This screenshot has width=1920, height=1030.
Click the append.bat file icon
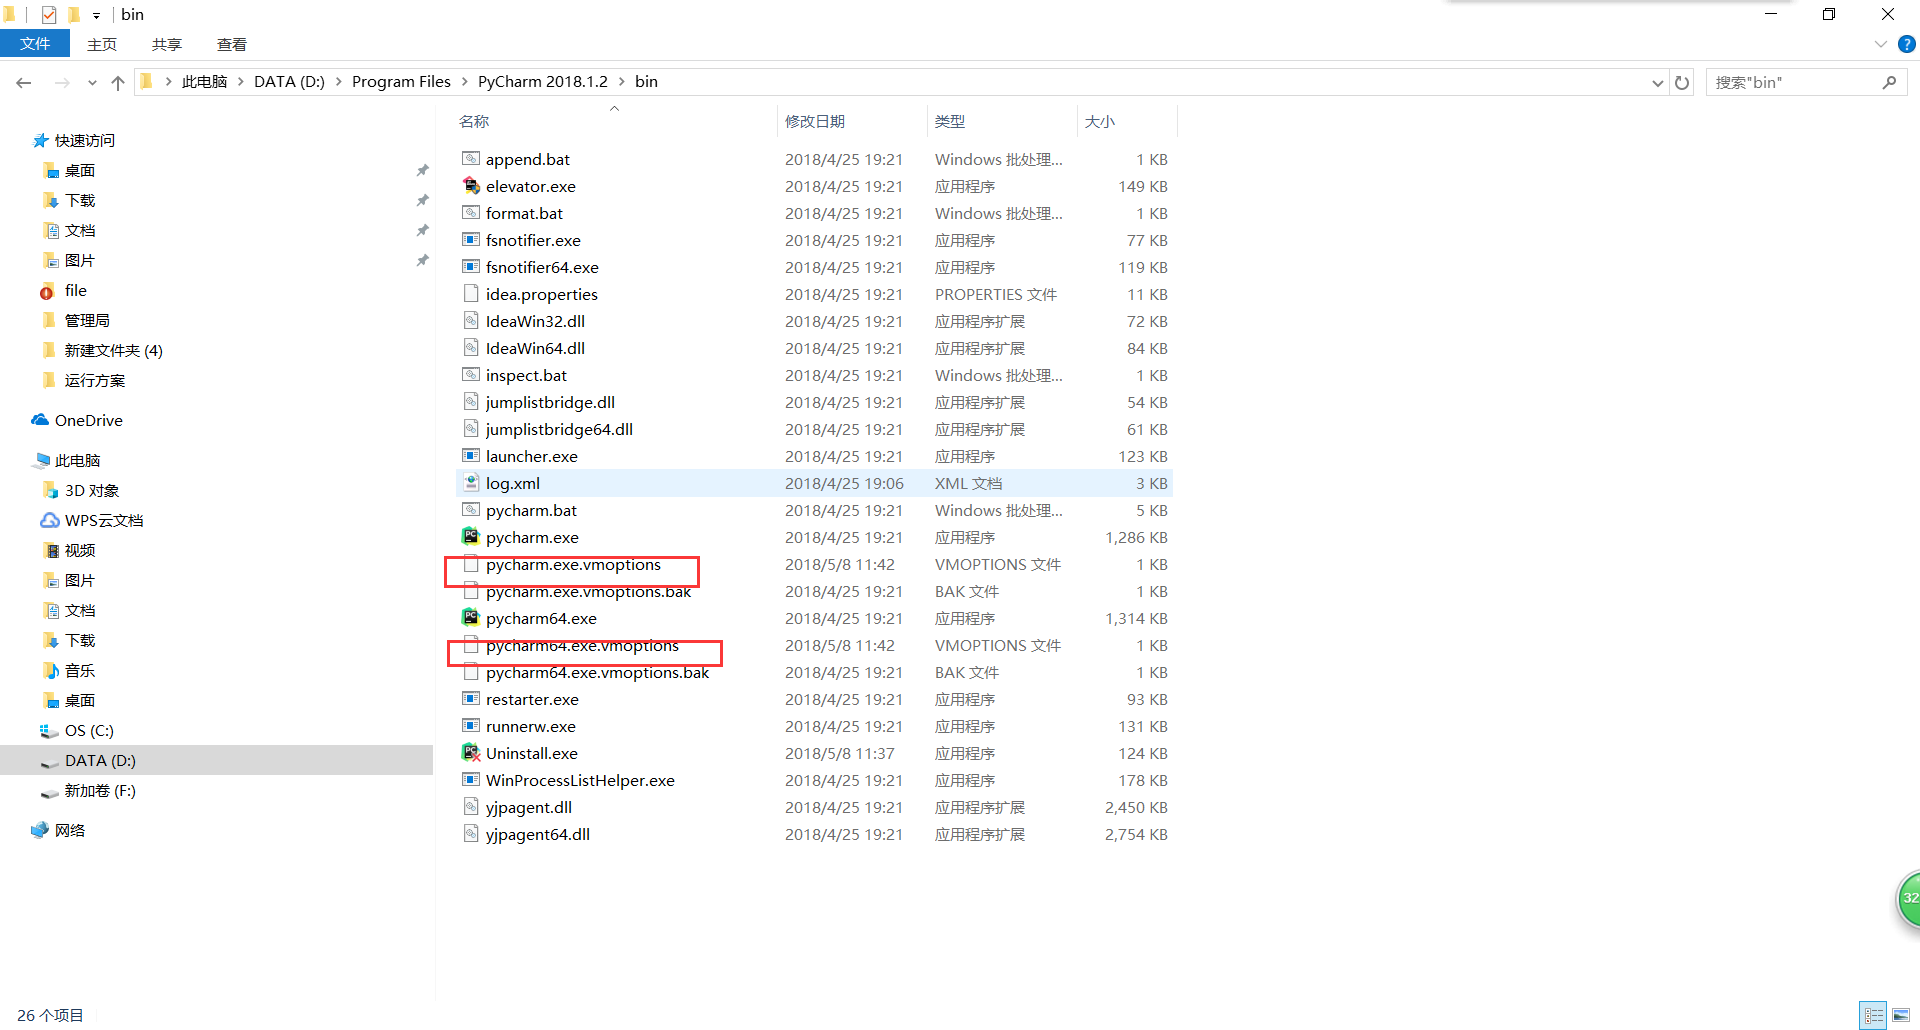471,159
